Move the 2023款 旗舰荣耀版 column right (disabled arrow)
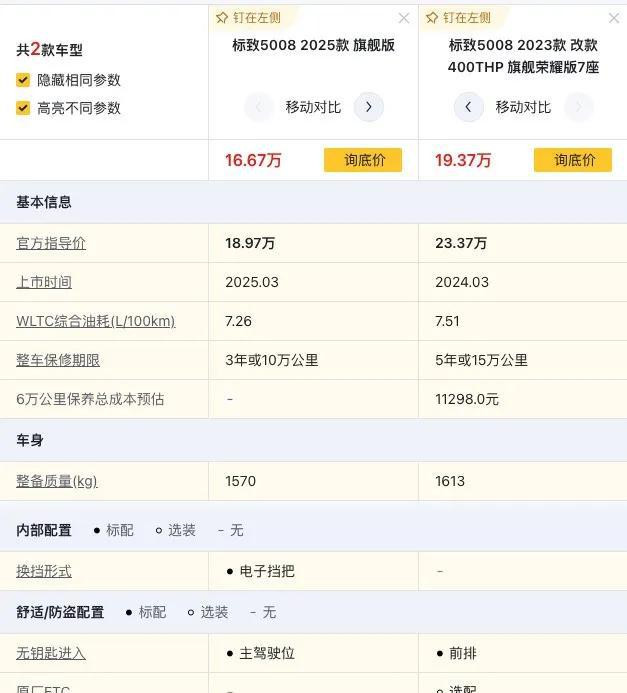627x693 pixels. pos(579,107)
